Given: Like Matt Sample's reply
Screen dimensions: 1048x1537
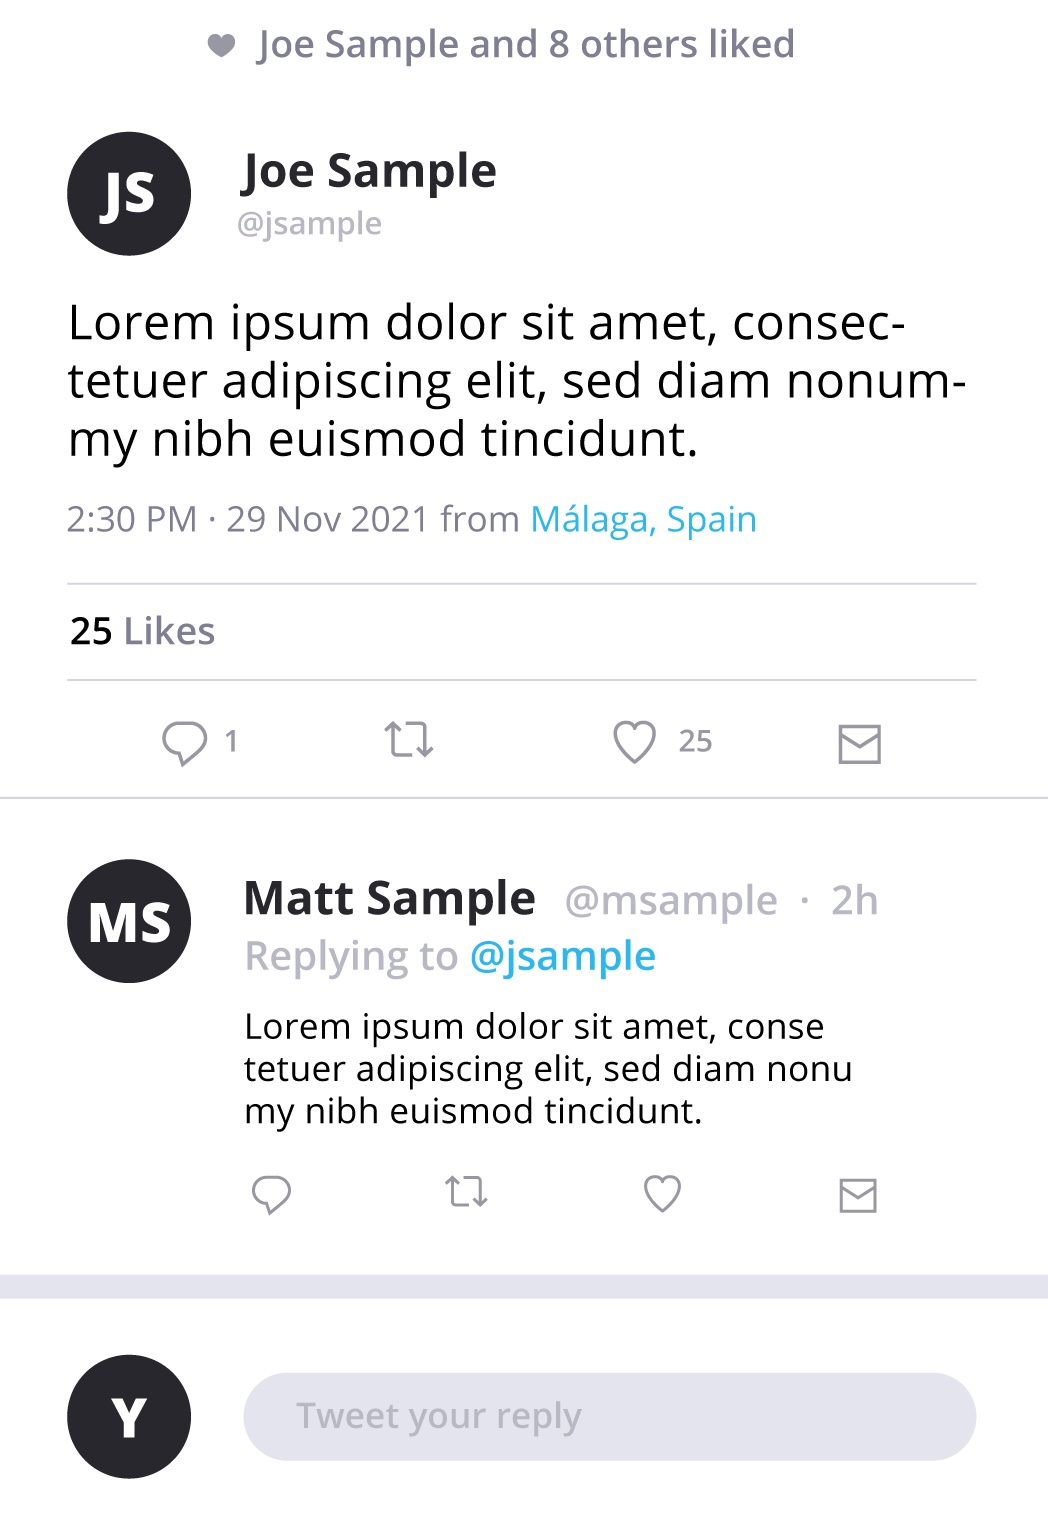Looking at the screenshot, I should 662,1193.
